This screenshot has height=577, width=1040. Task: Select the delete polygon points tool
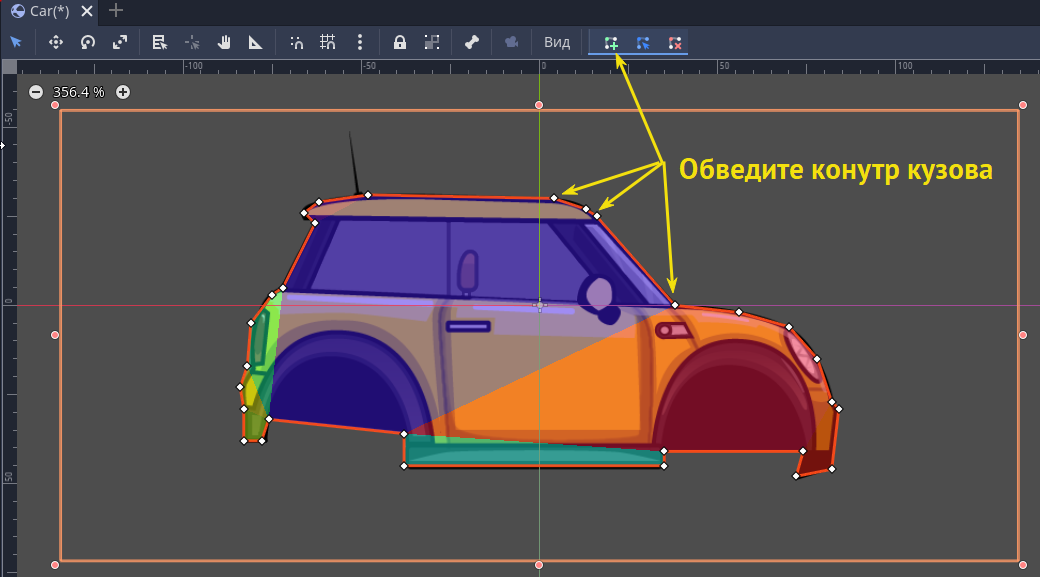[x=675, y=43]
